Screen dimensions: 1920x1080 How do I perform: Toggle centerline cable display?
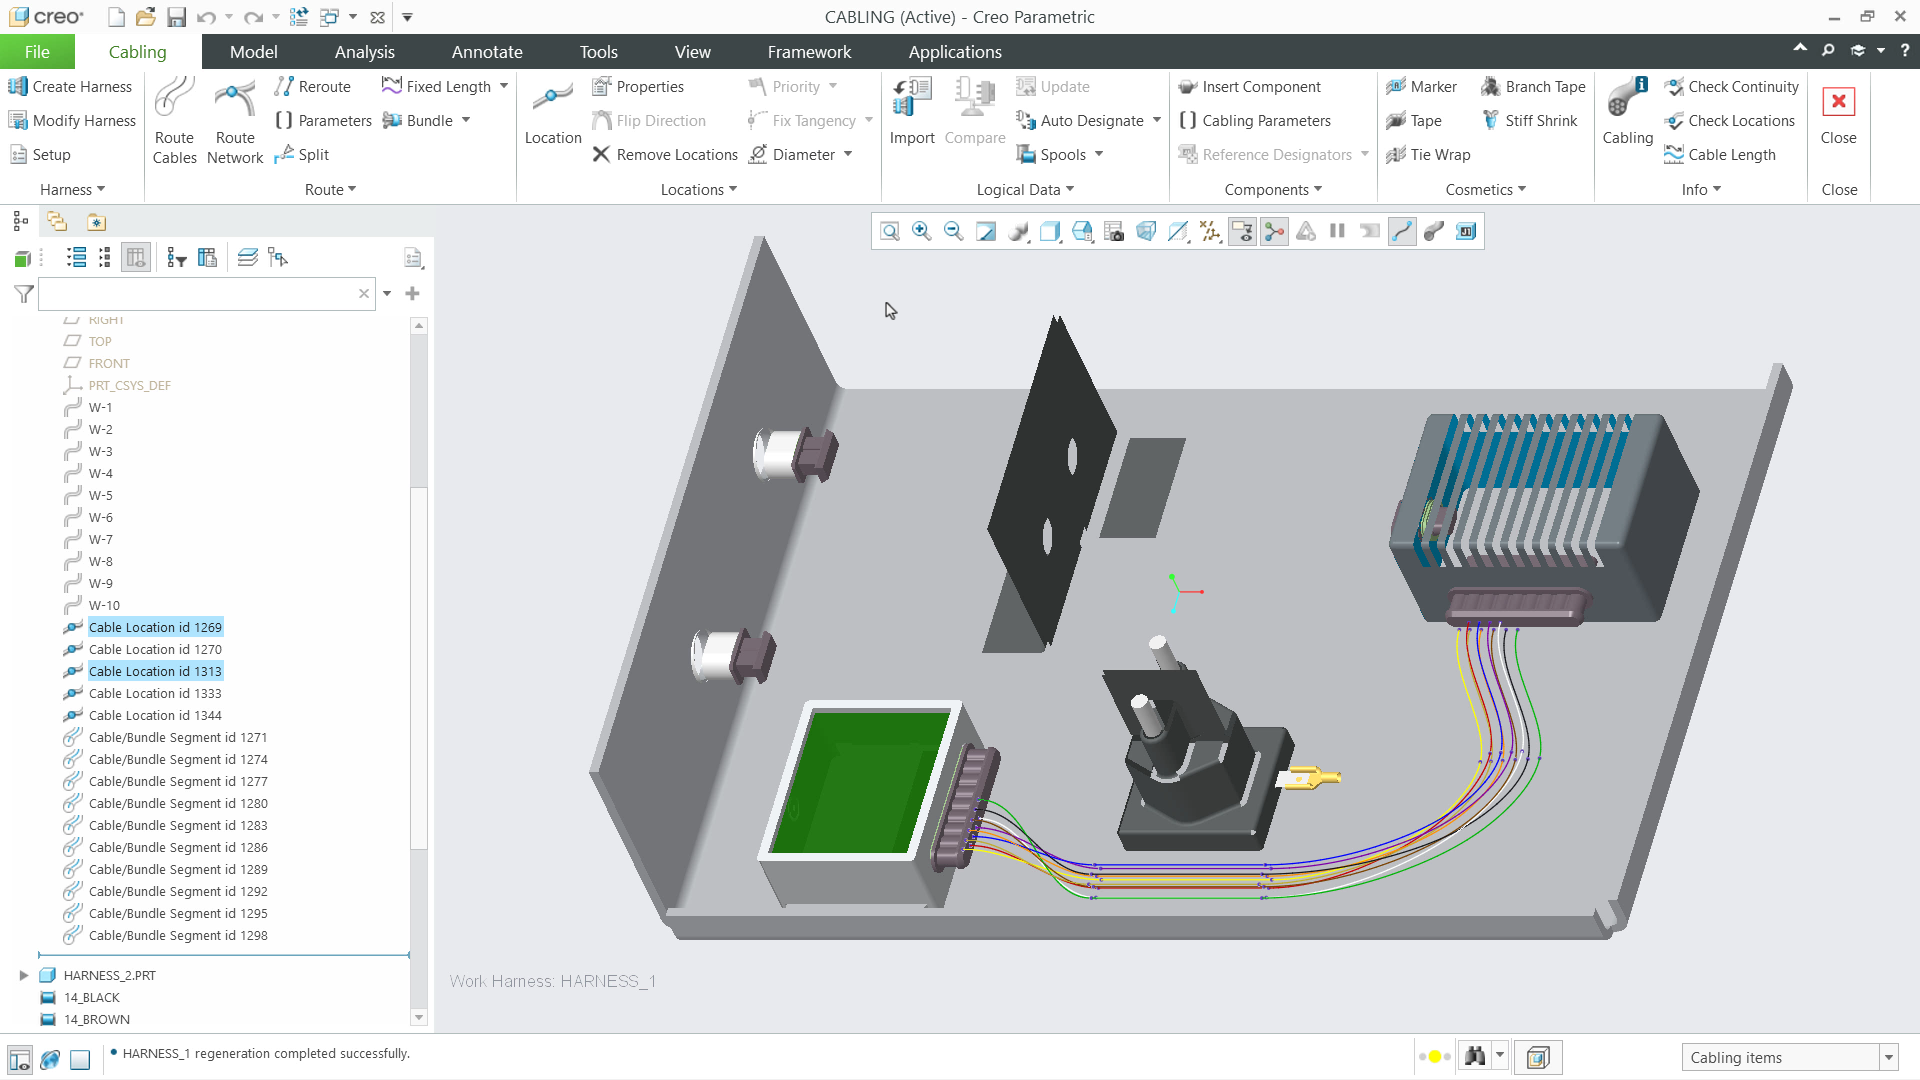(1402, 232)
